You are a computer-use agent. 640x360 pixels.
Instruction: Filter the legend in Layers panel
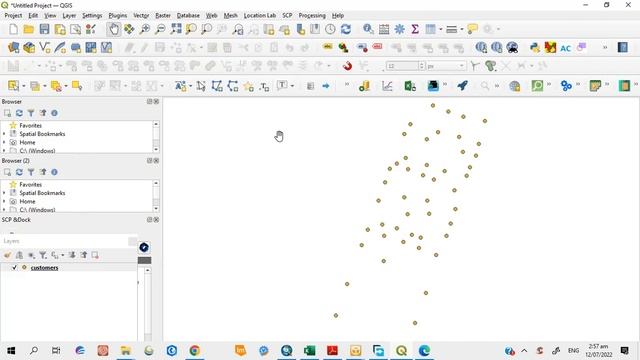click(x=42, y=255)
